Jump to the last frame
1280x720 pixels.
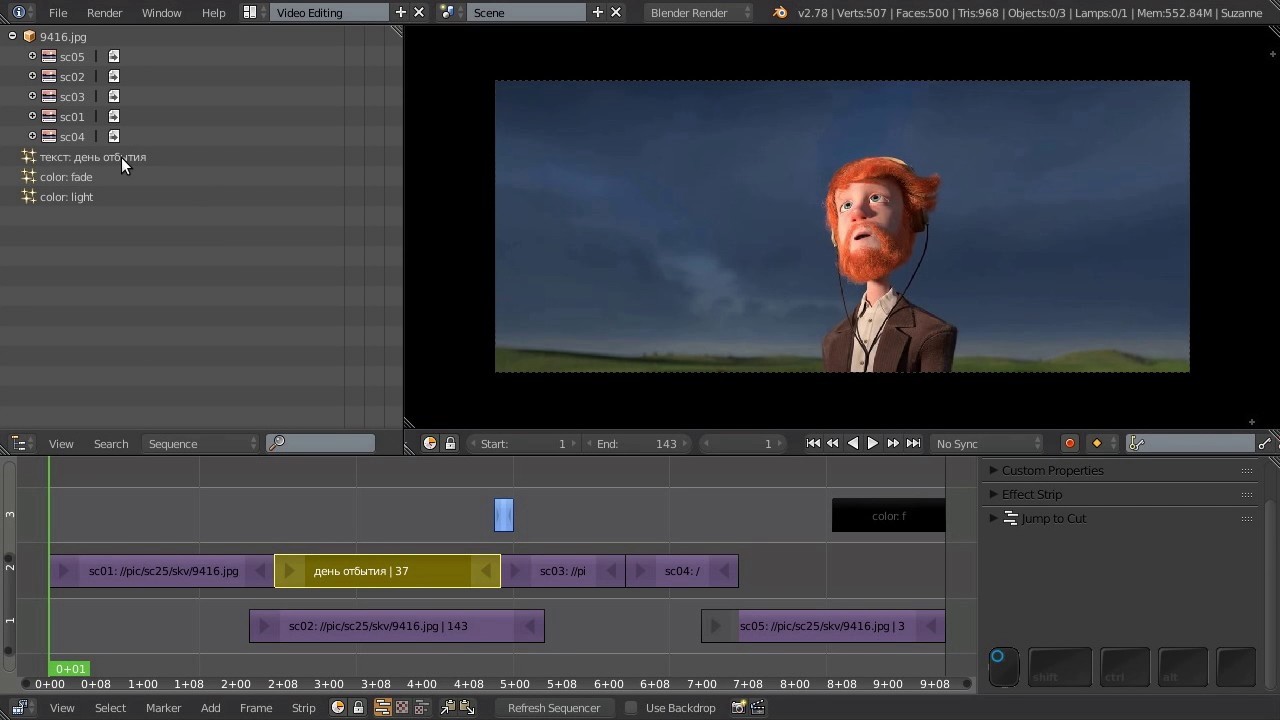pos(913,444)
